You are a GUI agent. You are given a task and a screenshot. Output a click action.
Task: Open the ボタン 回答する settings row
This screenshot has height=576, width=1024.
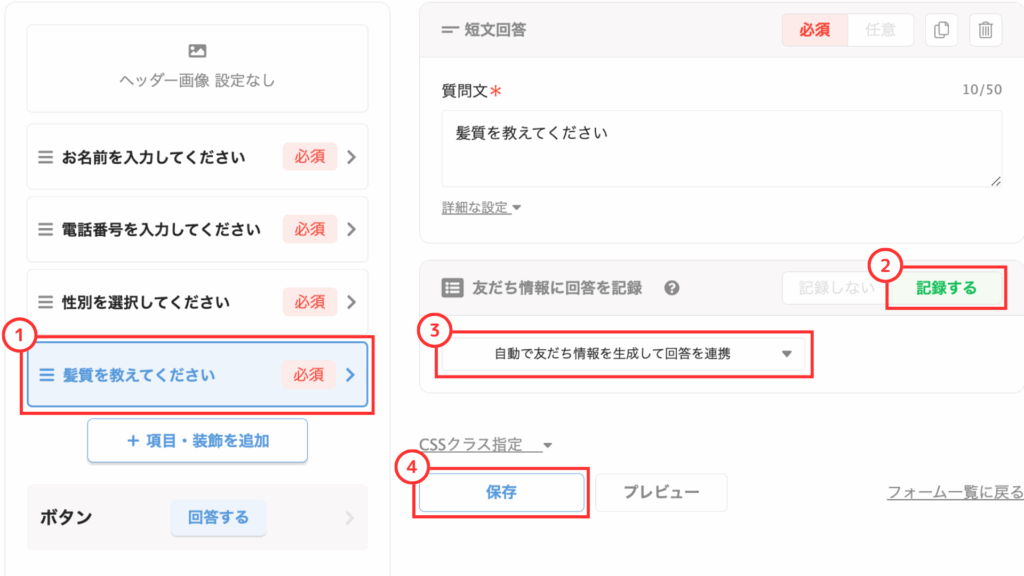coord(197,517)
